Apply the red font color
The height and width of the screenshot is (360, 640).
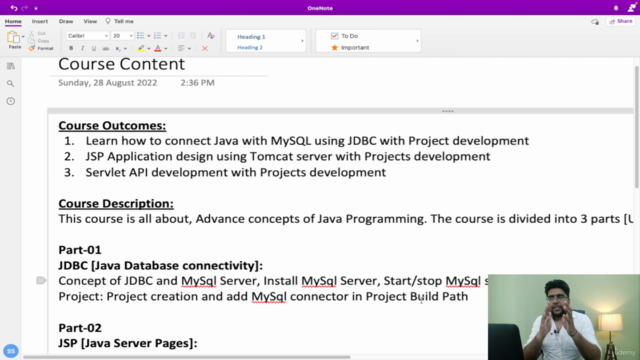pos(158,48)
